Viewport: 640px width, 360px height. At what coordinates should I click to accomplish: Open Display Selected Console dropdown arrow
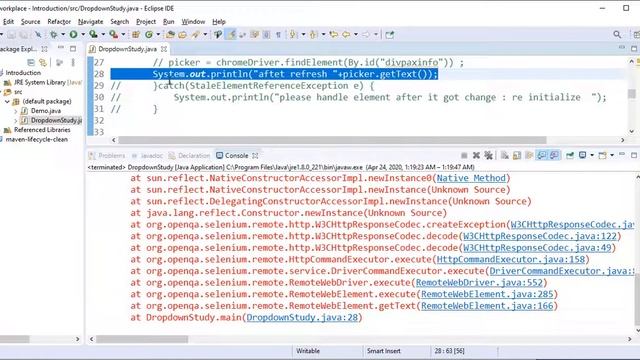point(592,156)
